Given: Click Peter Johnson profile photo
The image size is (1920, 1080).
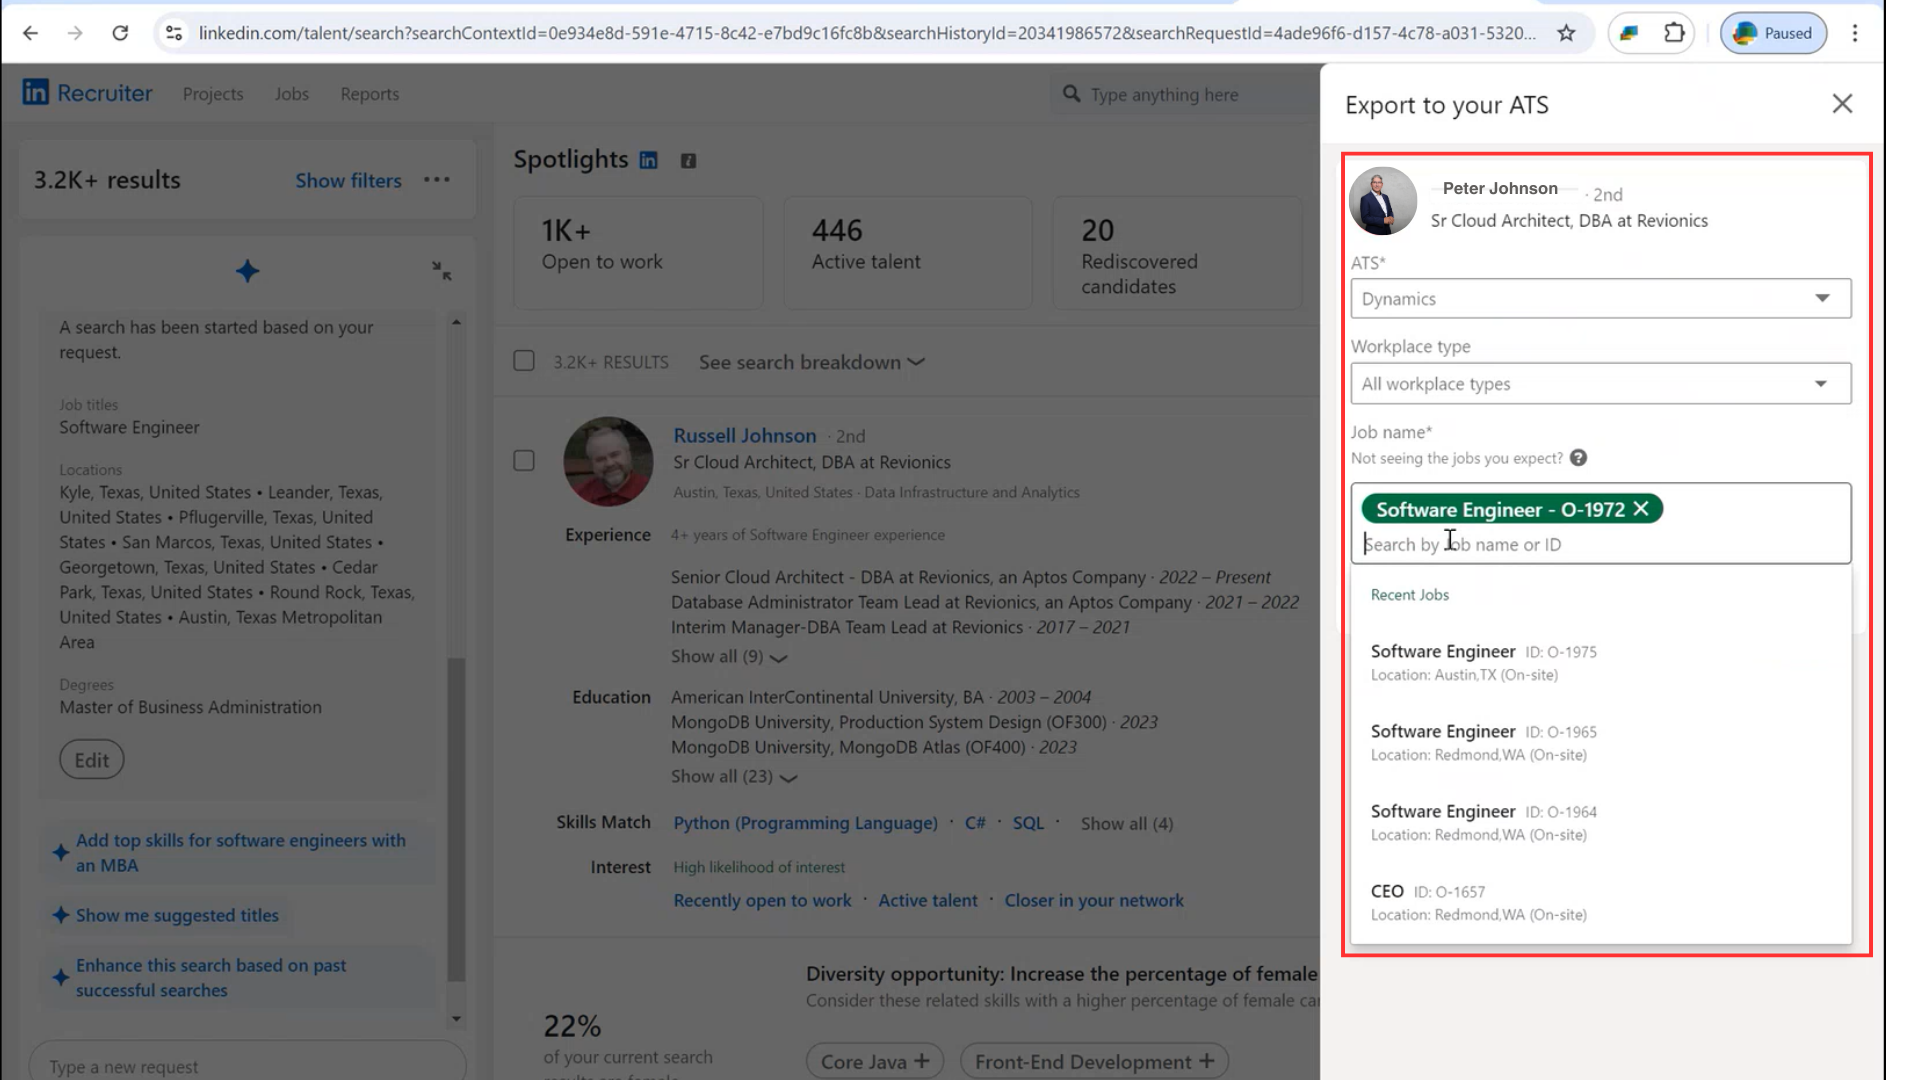Looking at the screenshot, I should click(x=1382, y=201).
